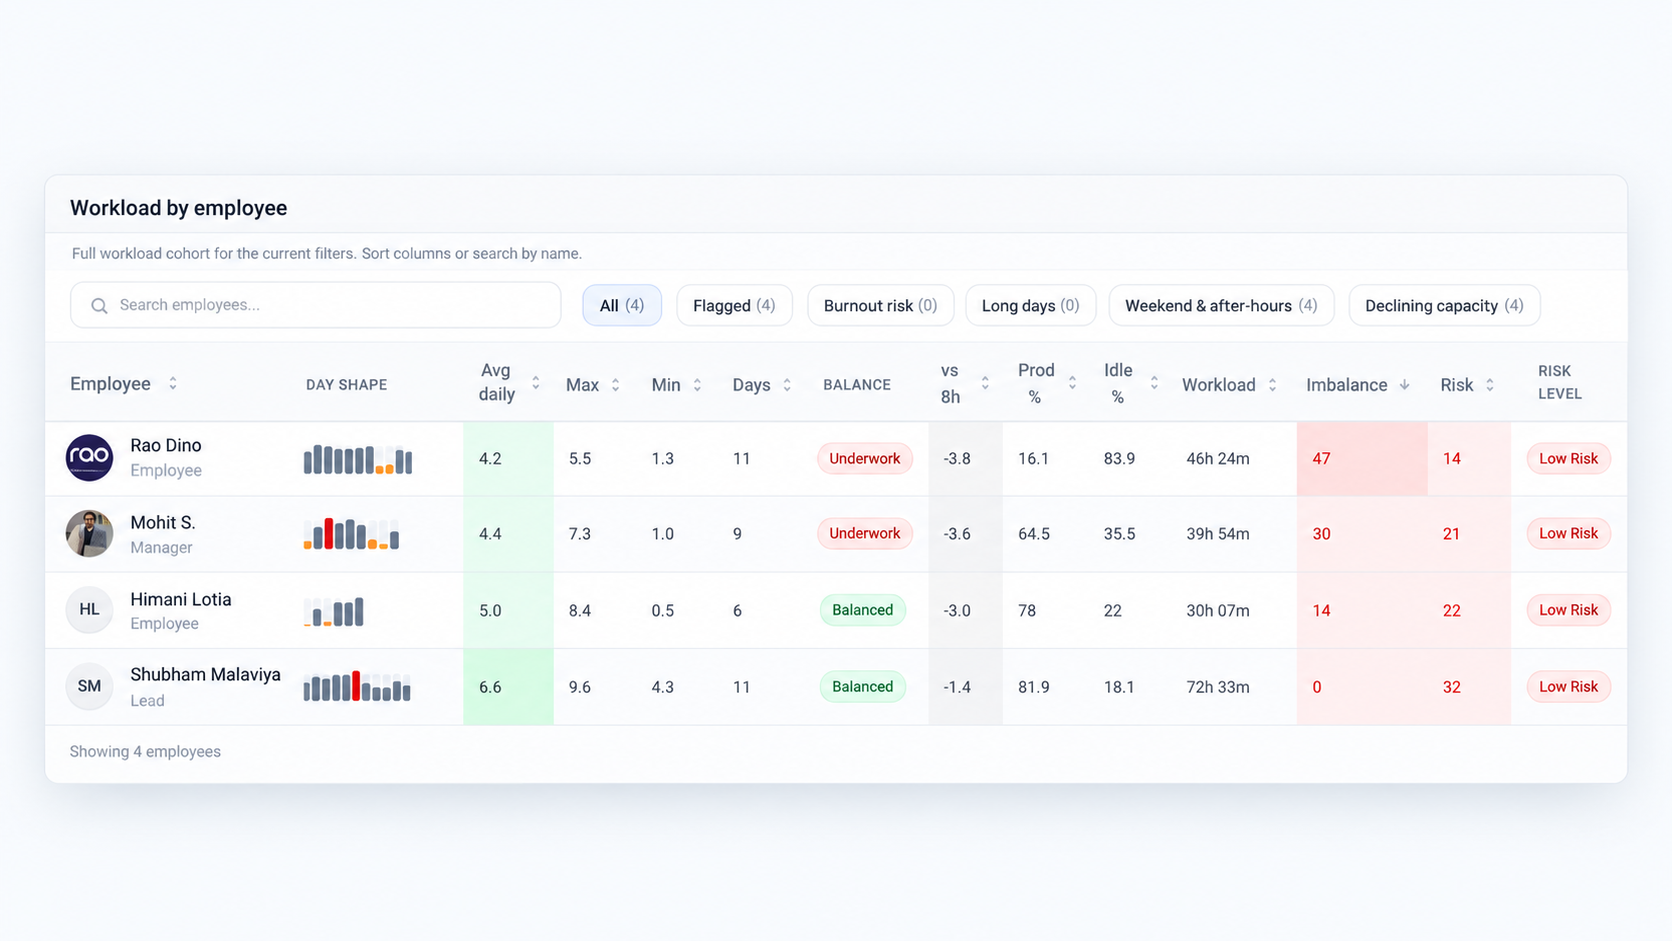Click Showing 4 employees footer text
Image resolution: width=1672 pixels, height=941 pixels.
pos(145,752)
